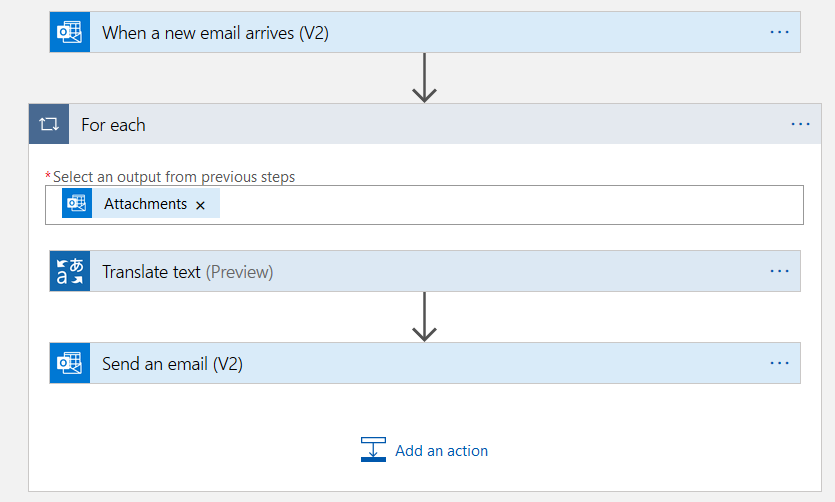835x502 pixels.
Task: Click the Translate text action icon
Action: click(x=70, y=271)
